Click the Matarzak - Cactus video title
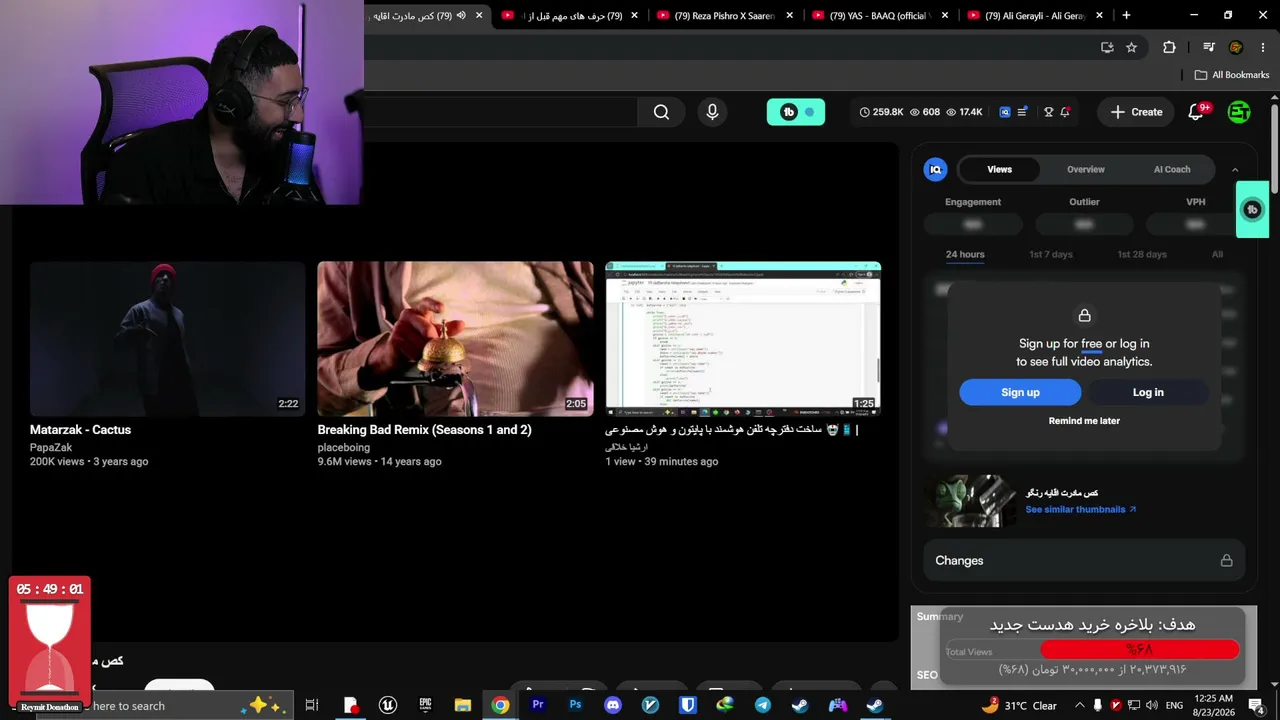 click(80, 430)
